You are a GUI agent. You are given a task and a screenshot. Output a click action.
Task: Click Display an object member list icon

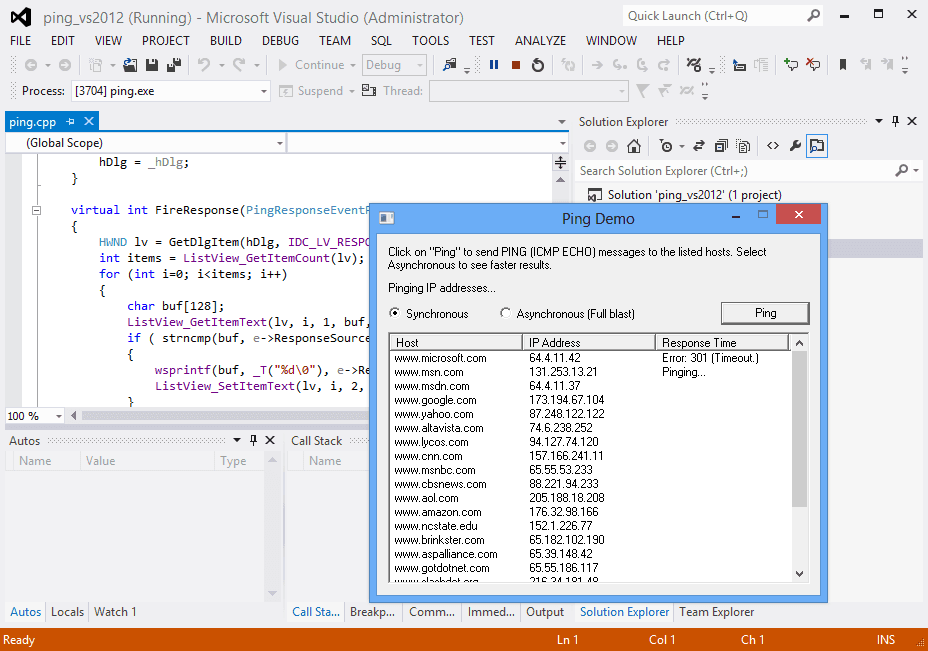(739, 65)
